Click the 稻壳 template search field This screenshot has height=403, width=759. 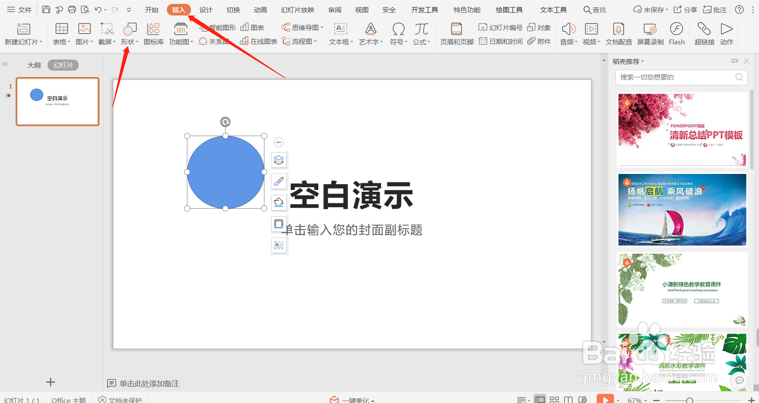(681, 77)
